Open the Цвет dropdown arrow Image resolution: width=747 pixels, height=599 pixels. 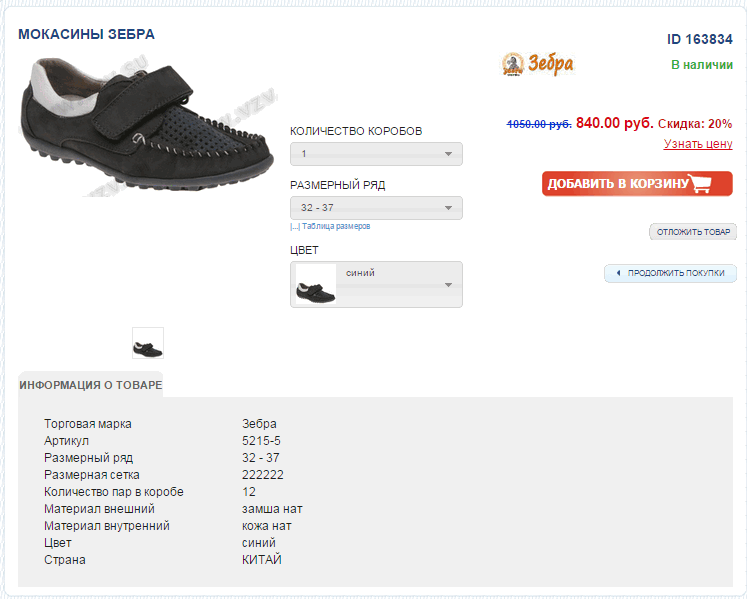click(448, 285)
